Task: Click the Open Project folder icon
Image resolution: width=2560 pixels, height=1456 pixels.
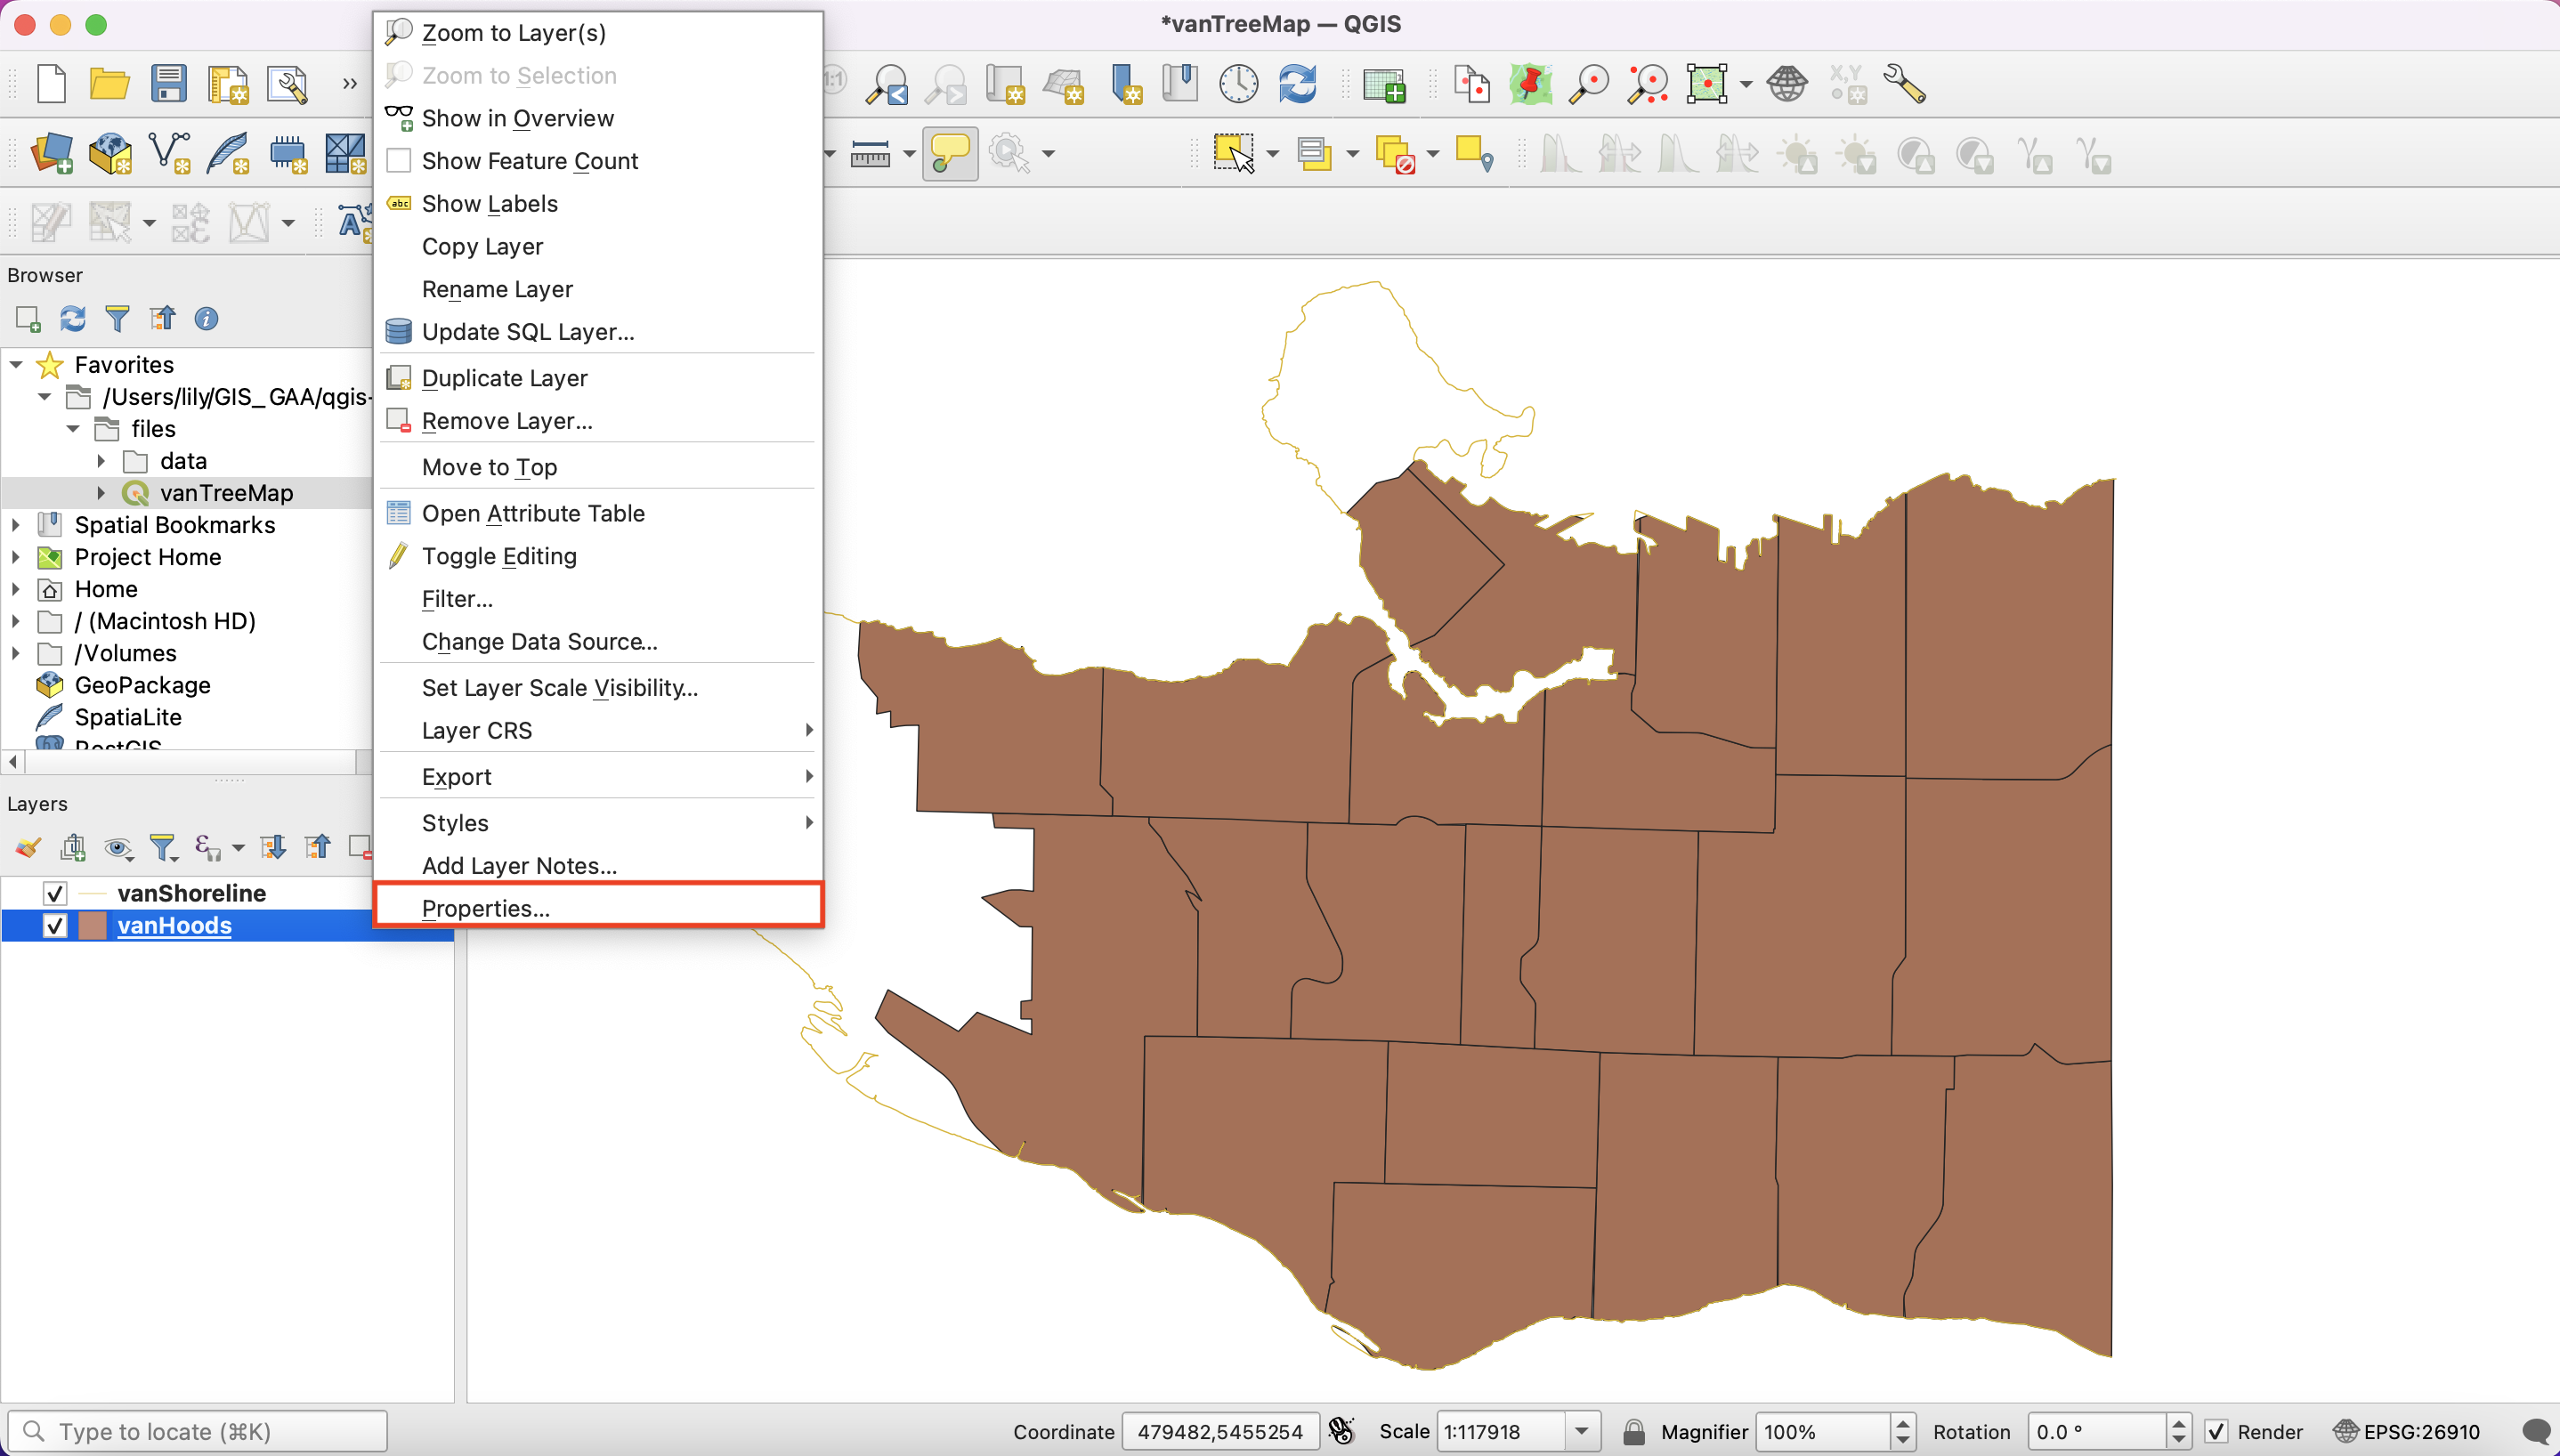Action: (x=109, y=84)
